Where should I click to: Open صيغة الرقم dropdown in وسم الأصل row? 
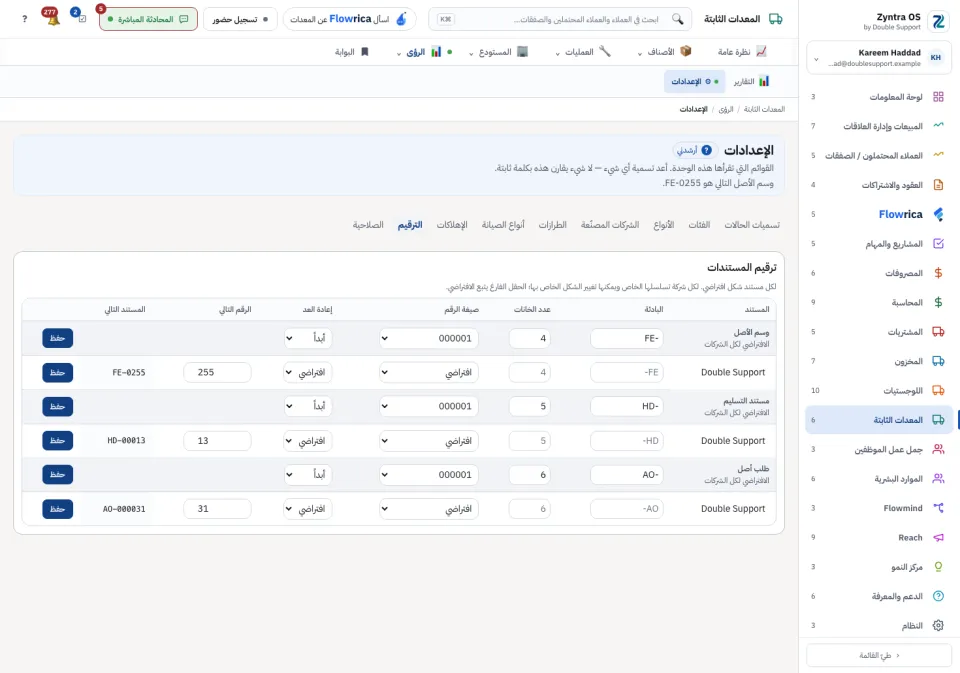click(429, 338)
